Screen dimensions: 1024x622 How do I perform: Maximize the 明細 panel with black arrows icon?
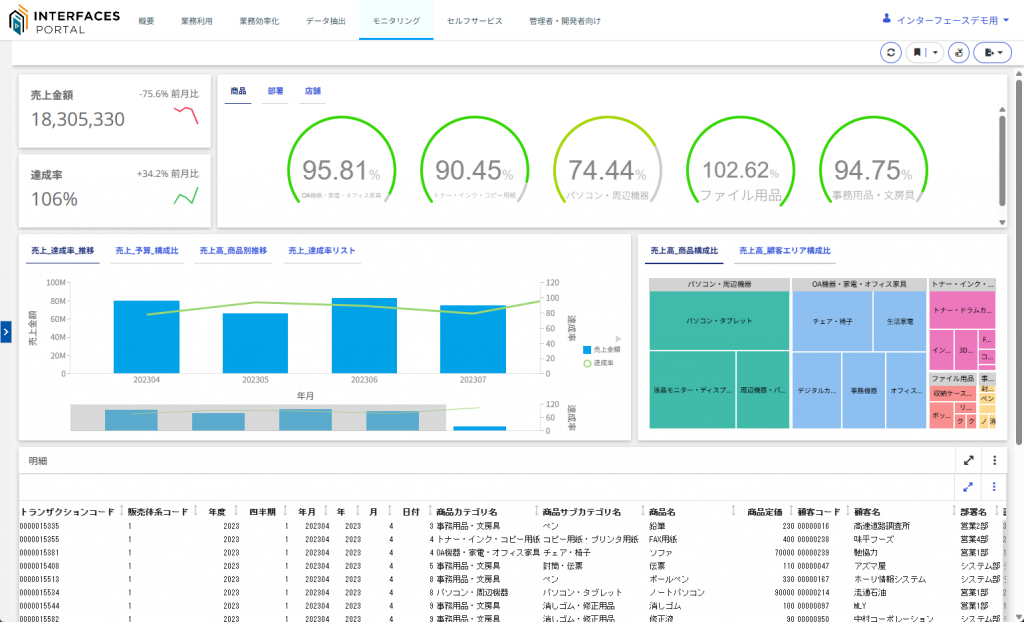coord(968,461)
